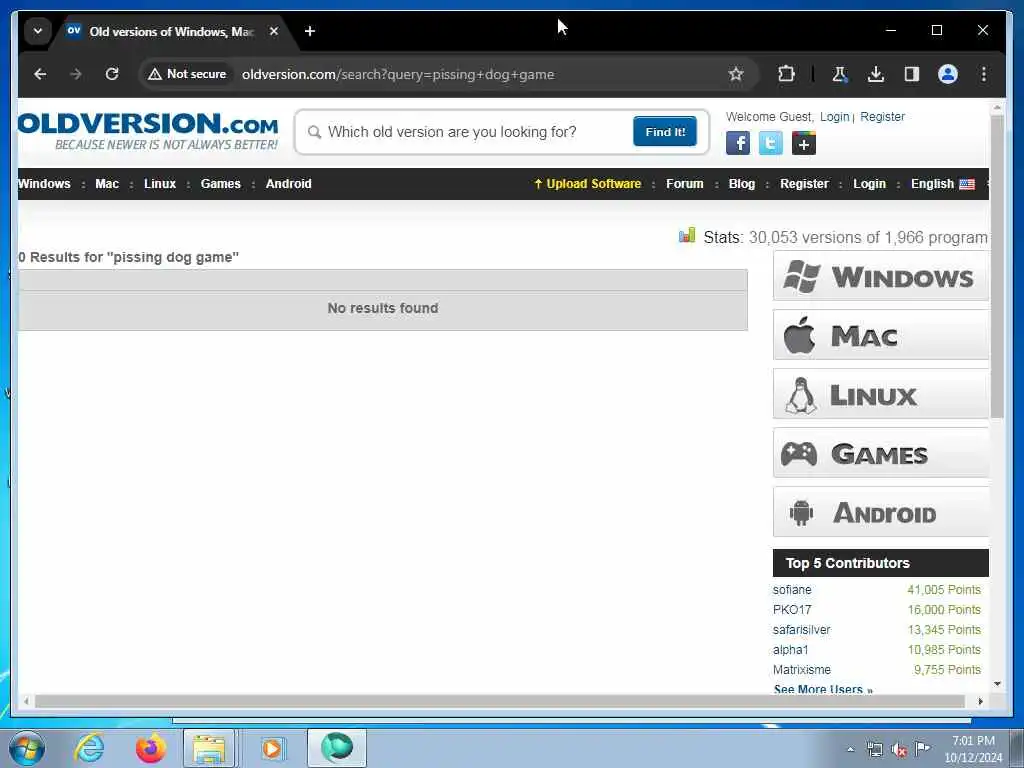The image size is (1024, 768).
Task: Open the Linux nav menu item
Action: 160,184
